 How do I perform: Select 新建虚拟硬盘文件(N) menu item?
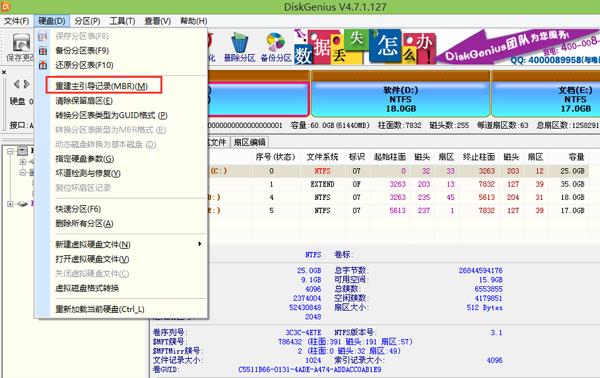point(93,244)
